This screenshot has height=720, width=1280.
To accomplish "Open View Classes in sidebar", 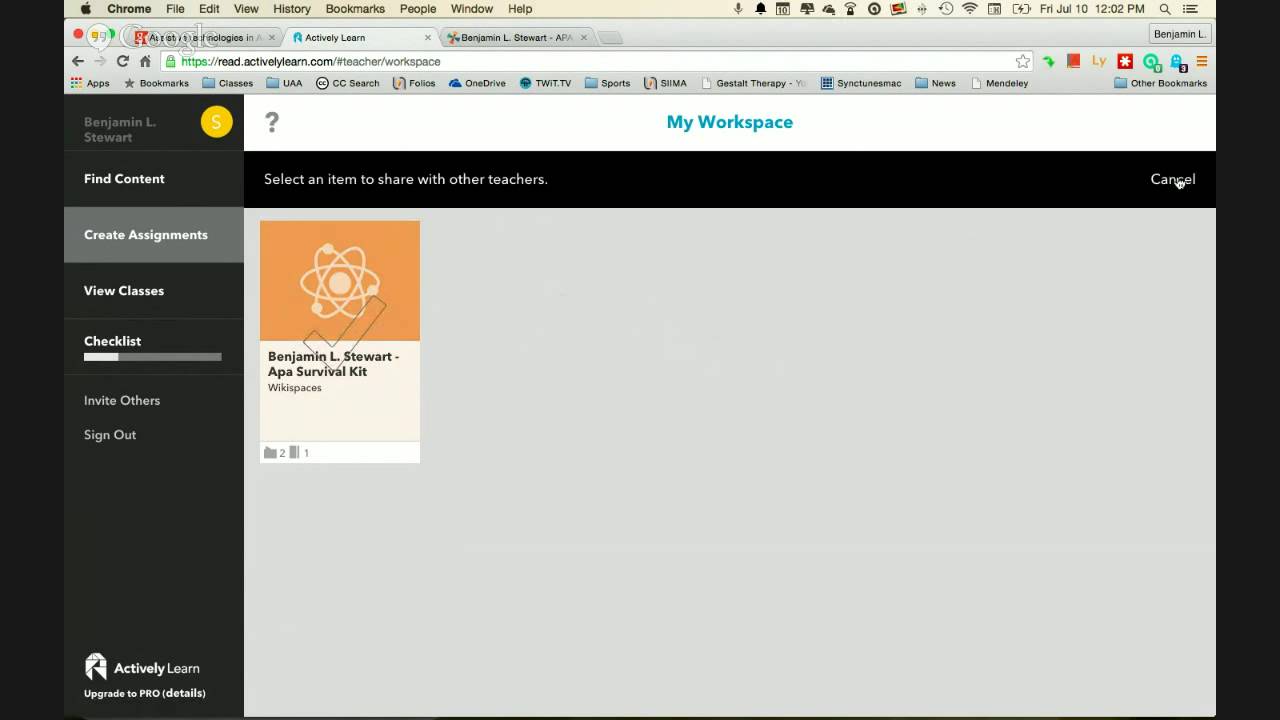I will tap(153, 291).
